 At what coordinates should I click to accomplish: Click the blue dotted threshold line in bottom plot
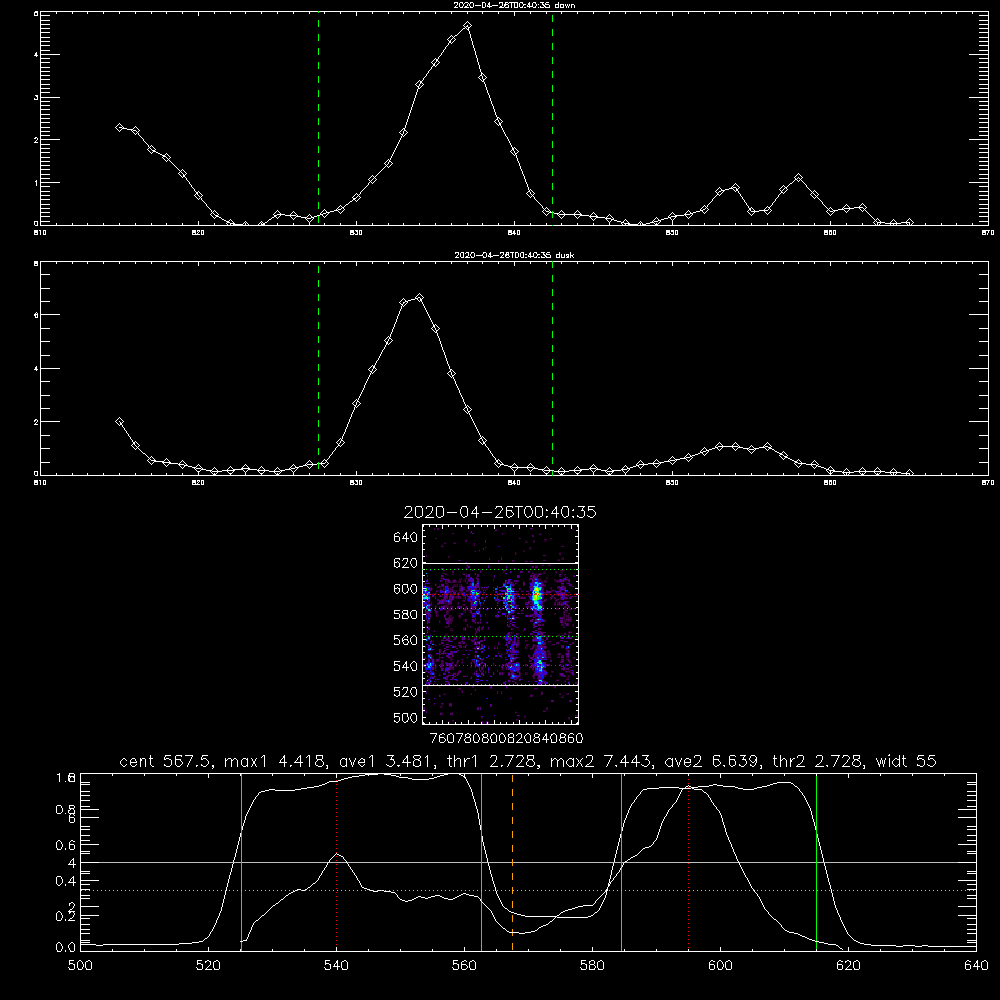(528, 890)
